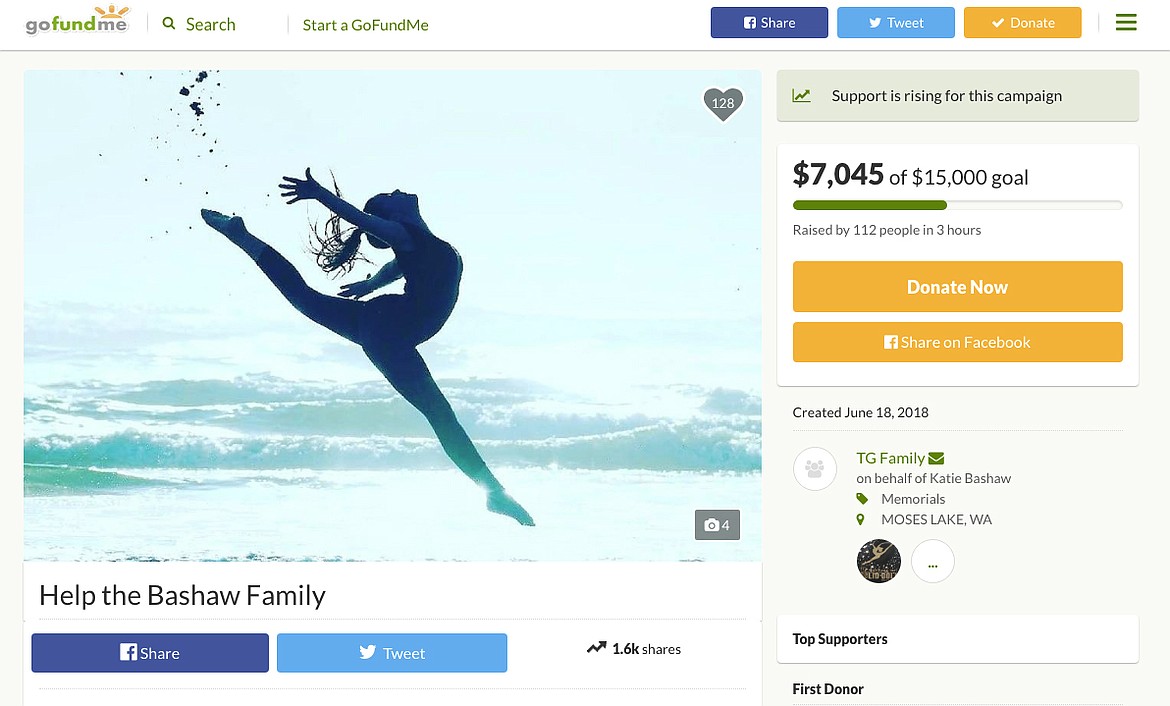Click the header Tweet button
1170x706 pixels.
tap(895, 23)
